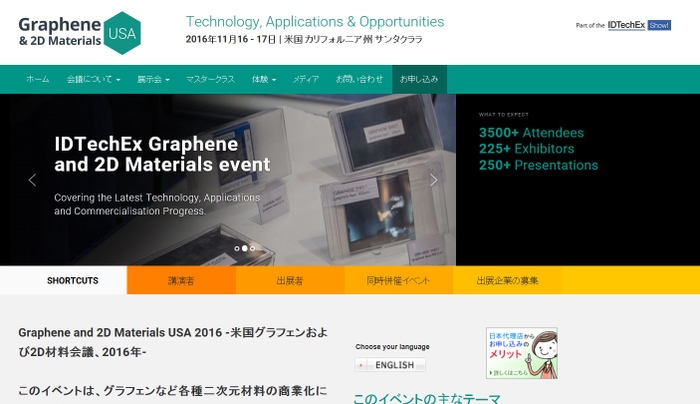Click the Choose your language label
The image size is (700, 404).
(392, 346)
